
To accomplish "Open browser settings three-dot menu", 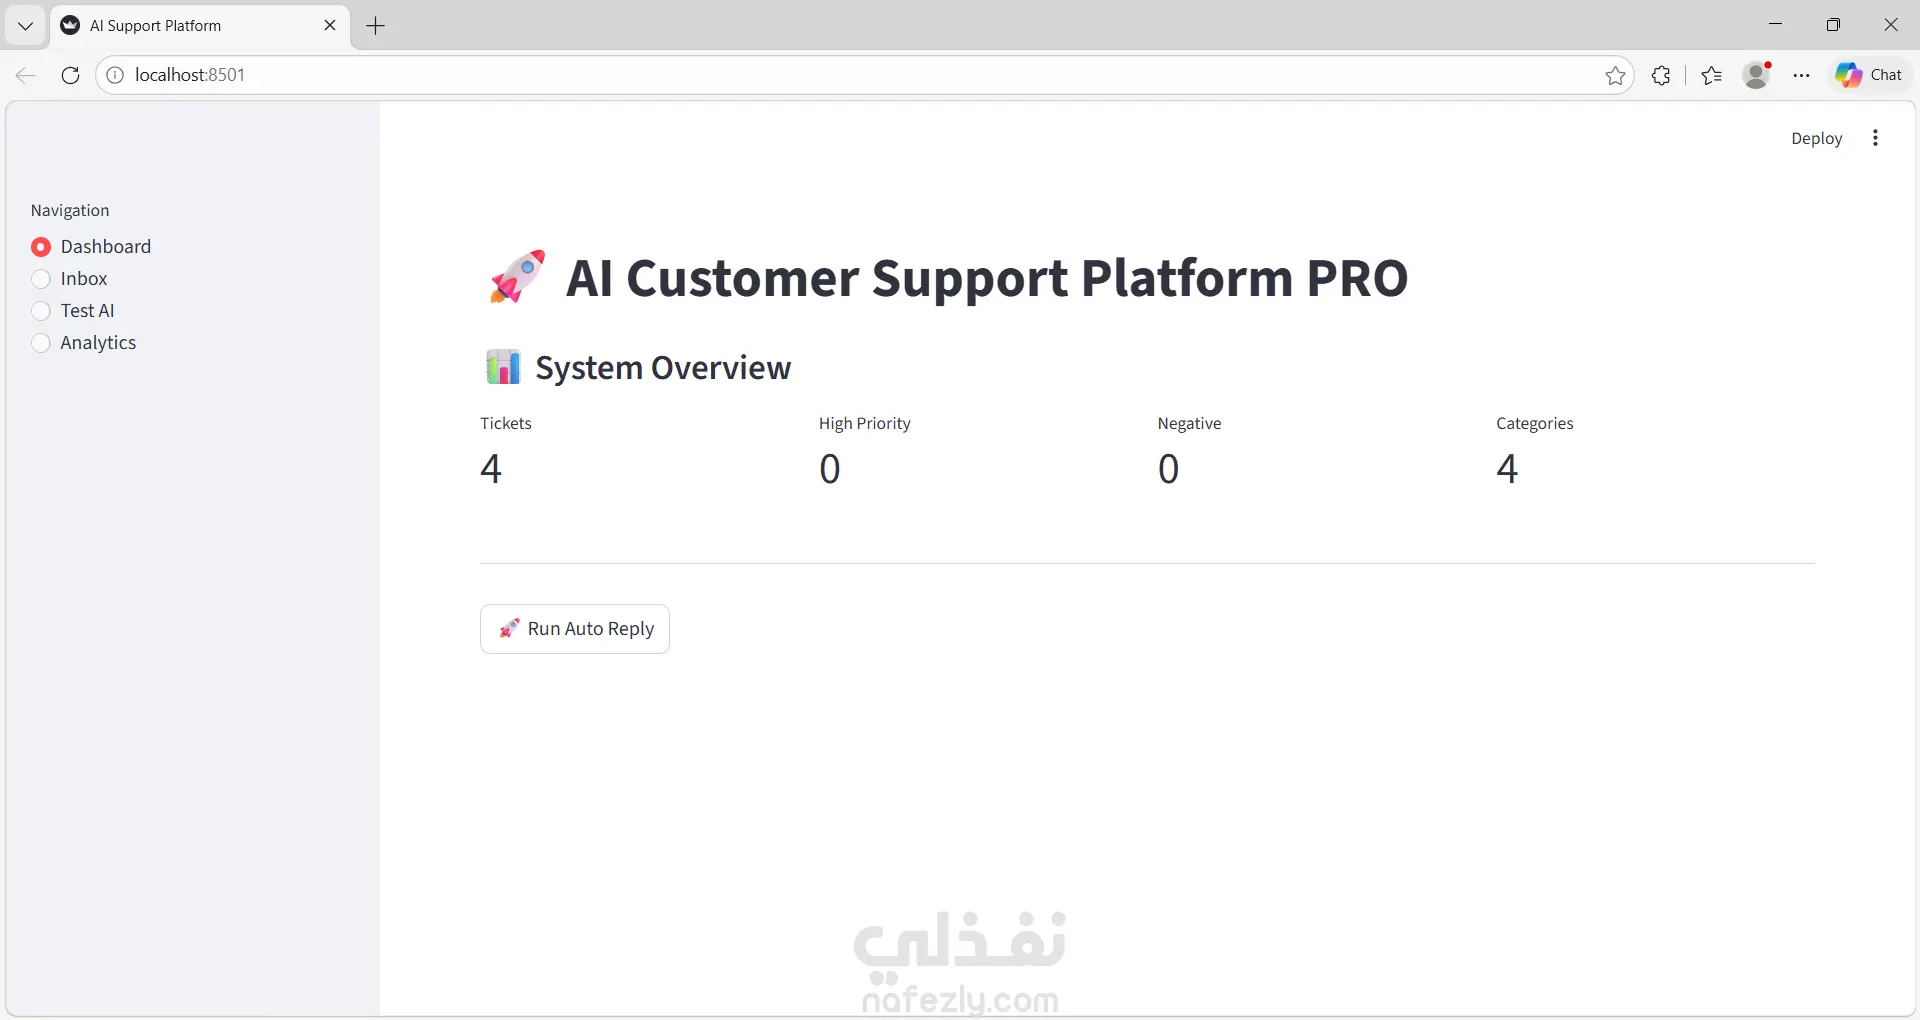I will 1802,75.
